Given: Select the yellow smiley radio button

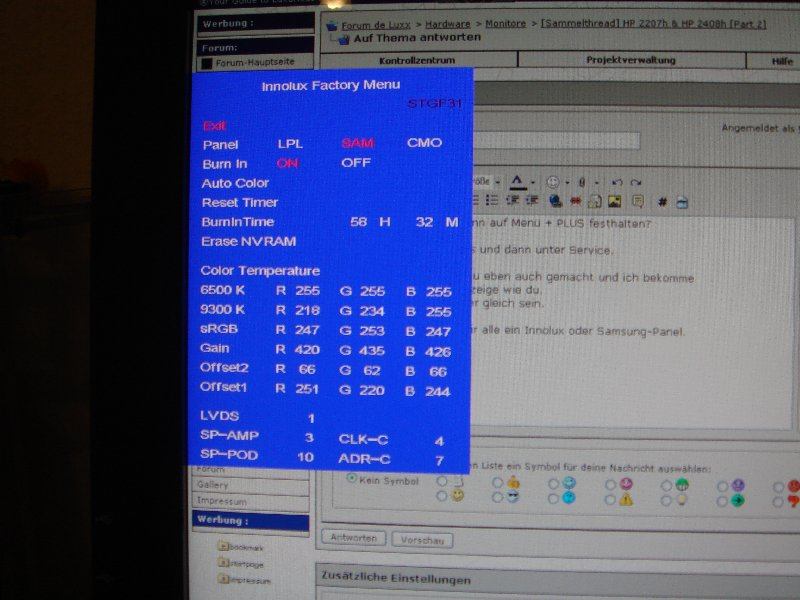Looking at the screenshot, I should click(x=442, y=495).
